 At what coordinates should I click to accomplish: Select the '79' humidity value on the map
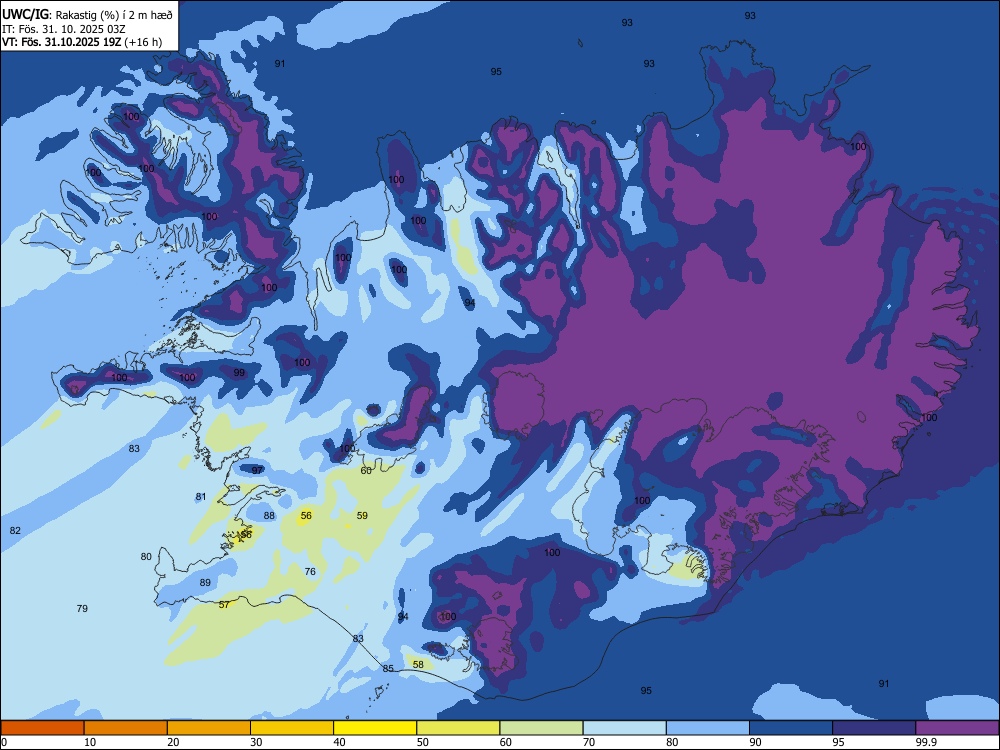pyautogui.click(x=82, y=608)
